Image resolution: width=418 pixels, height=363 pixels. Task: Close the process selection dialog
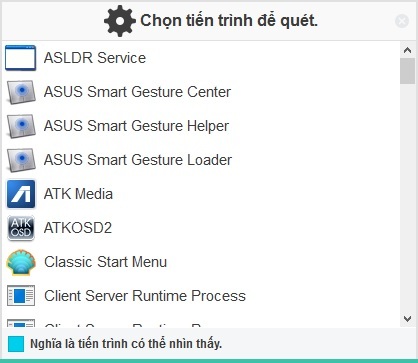402,21
